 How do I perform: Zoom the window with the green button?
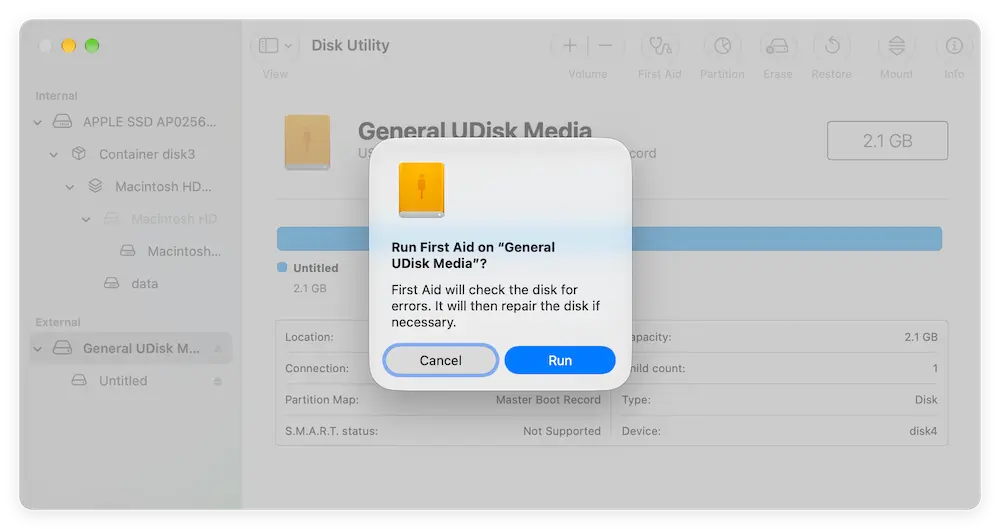pyautogui.click(x=92, y=45)
